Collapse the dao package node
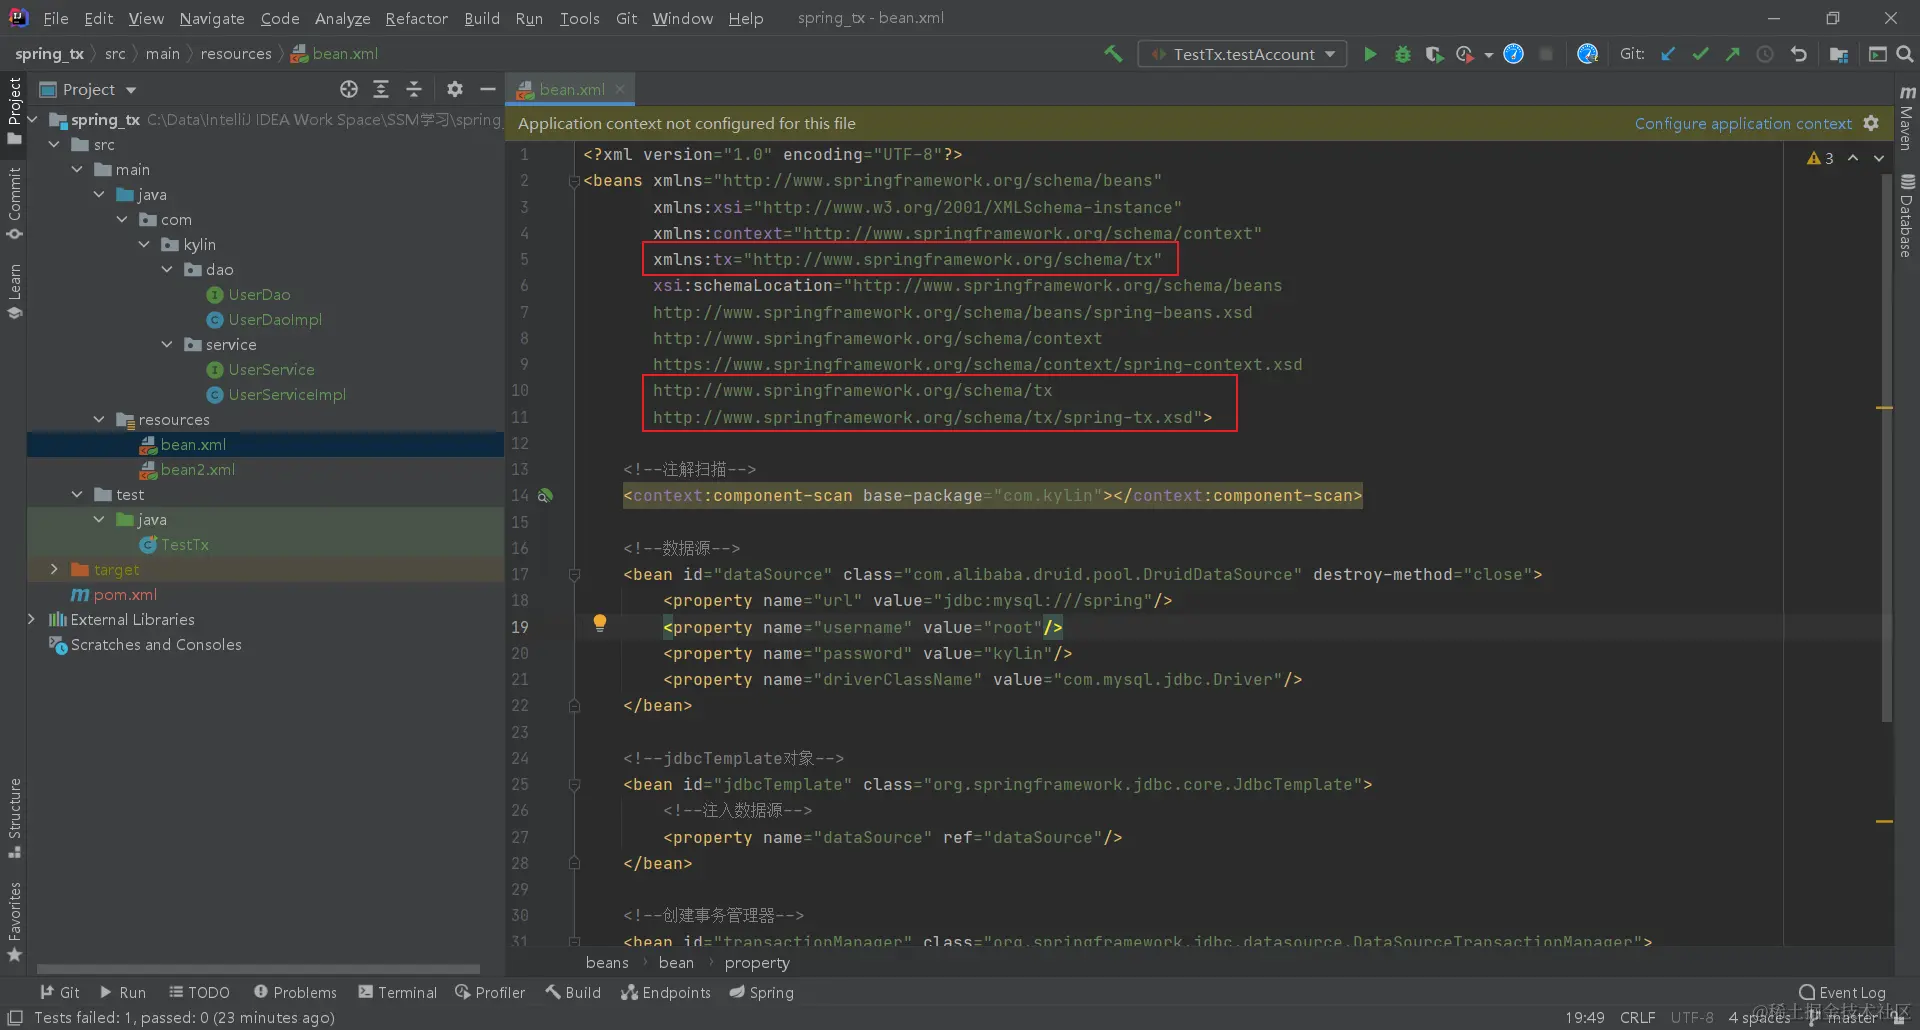The width and height of the screenshot is (1920, 1030). click(167, 270)
